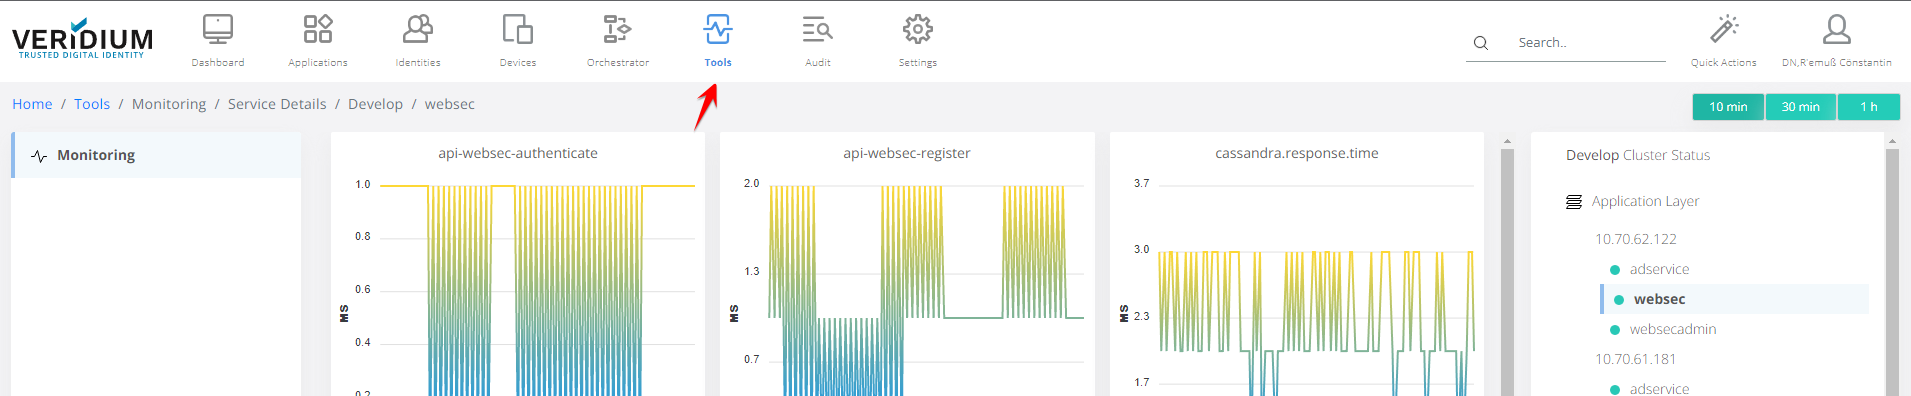Click the search magnifier icon
This screenshot has height=396, width=1911.
tap(1481, 43)
